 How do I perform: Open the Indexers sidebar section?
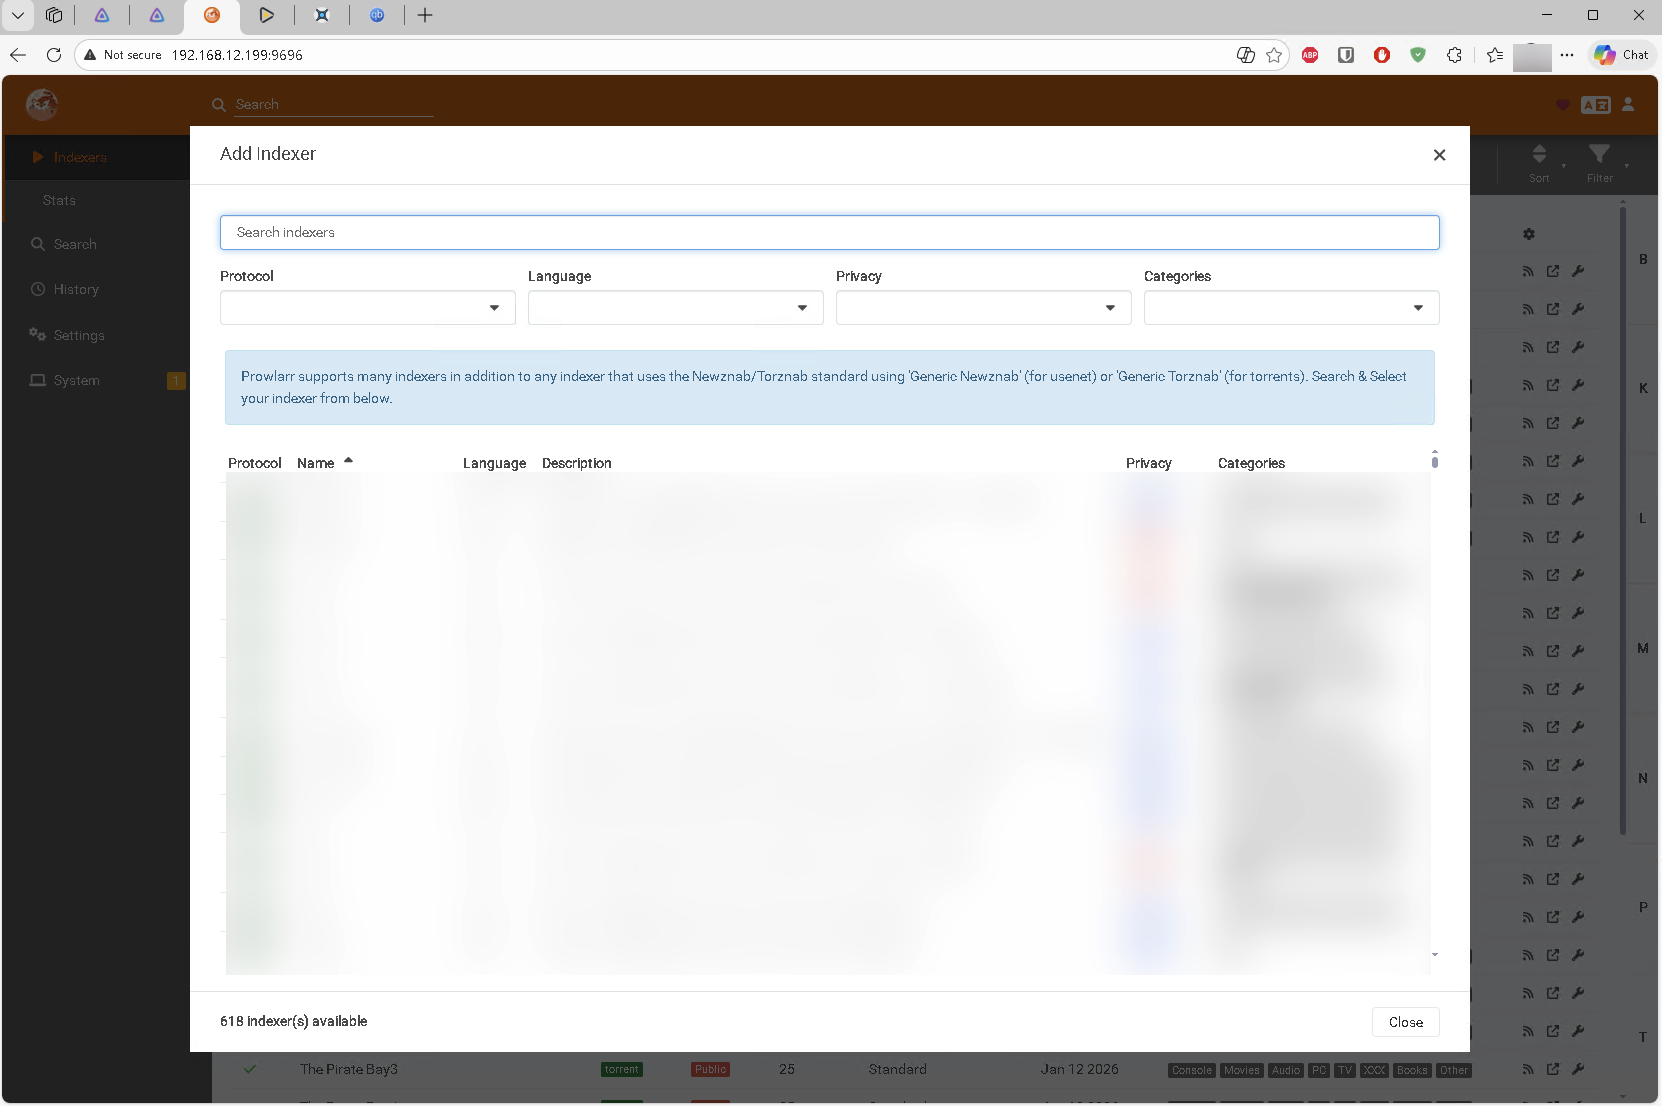80,158
